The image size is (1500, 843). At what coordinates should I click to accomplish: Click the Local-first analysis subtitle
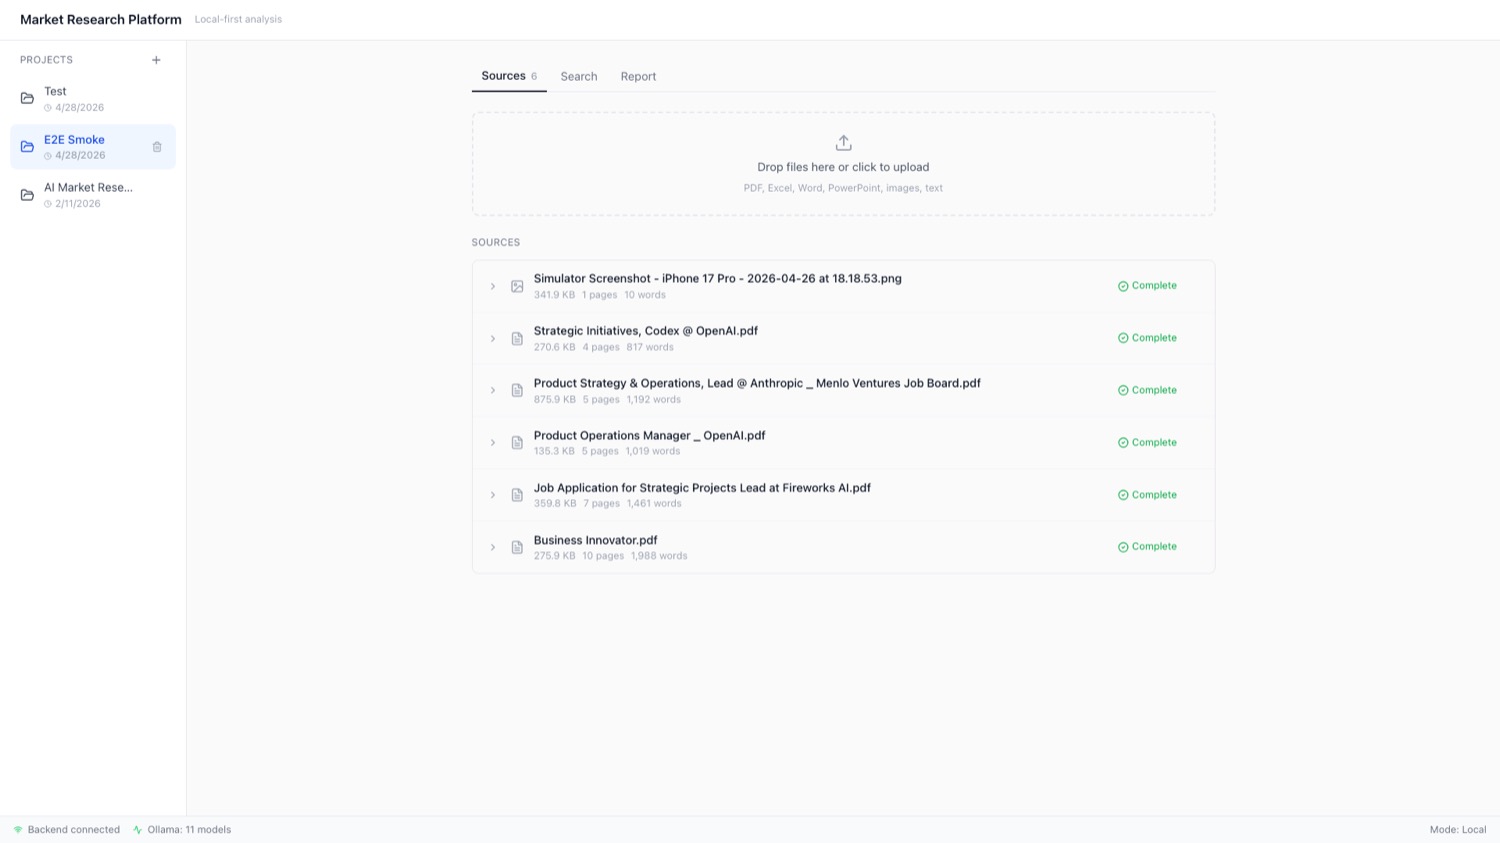point(238,20)
